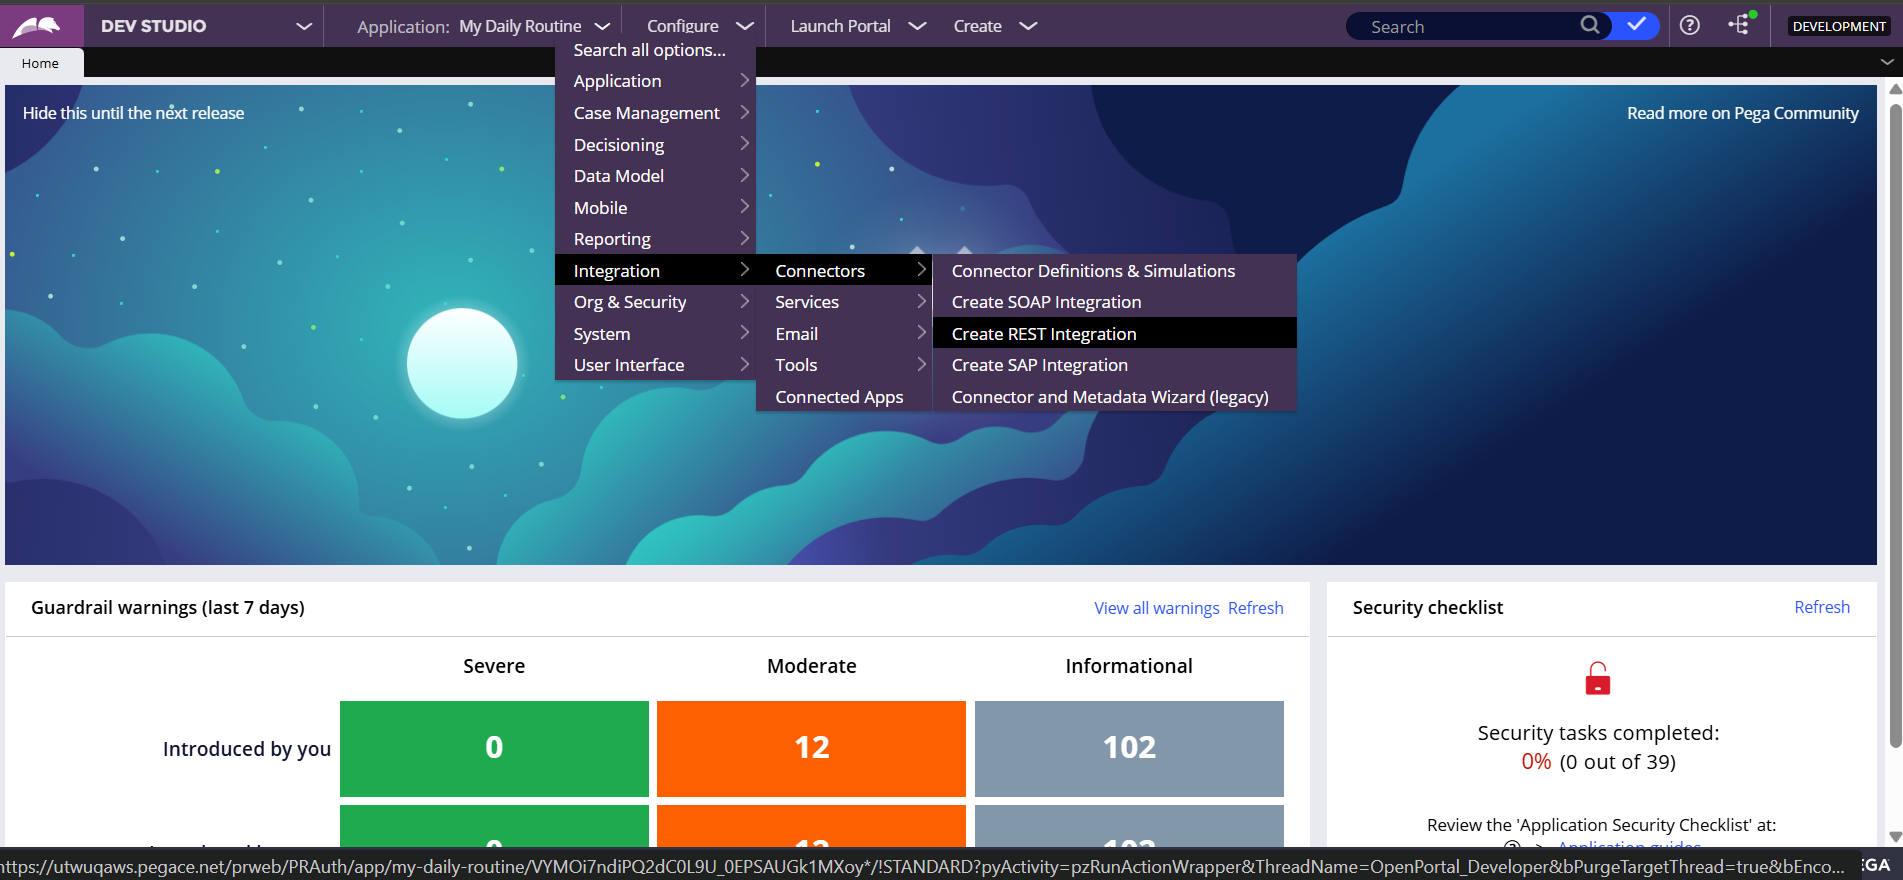Click the Pega logo icon
Viewport: 1903px width, 880px height.
[37, 26]
